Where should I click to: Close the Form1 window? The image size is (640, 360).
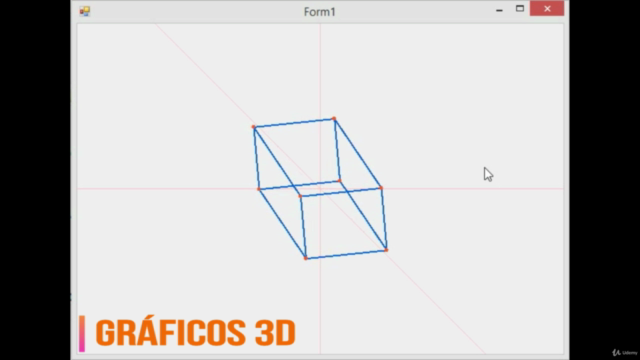tap(547, 9)
